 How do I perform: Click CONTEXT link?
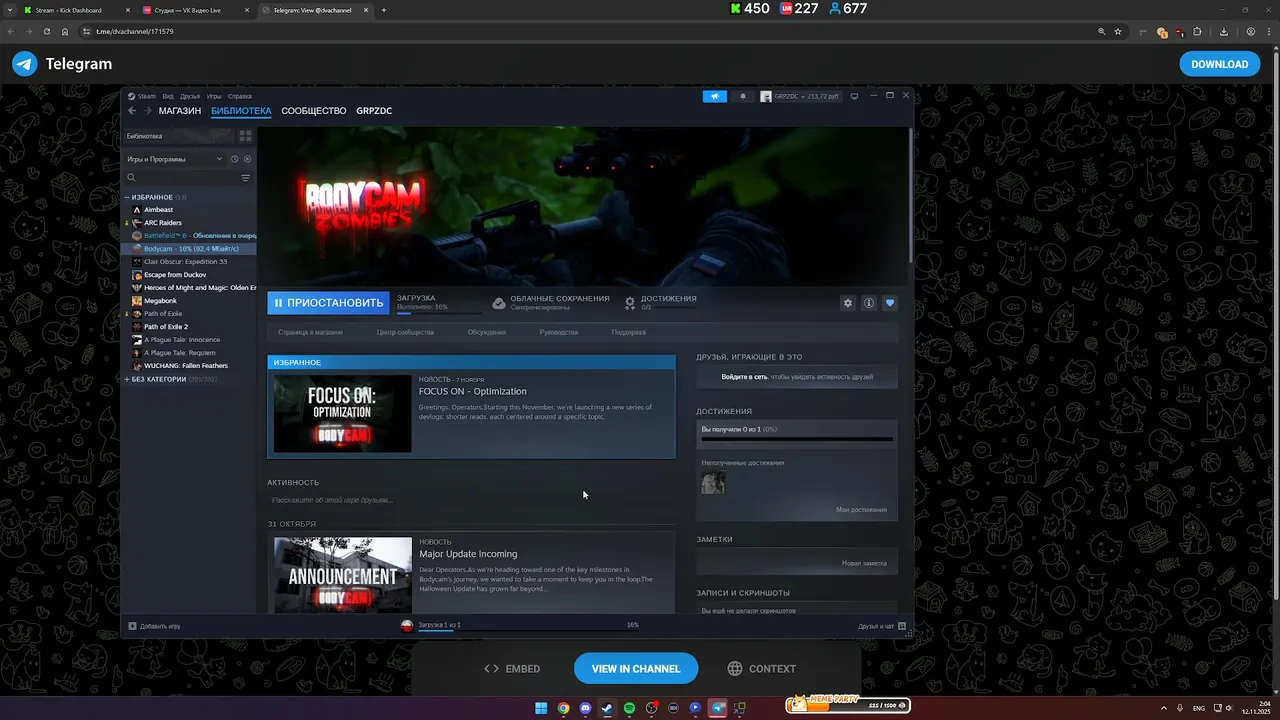[762, 669]
